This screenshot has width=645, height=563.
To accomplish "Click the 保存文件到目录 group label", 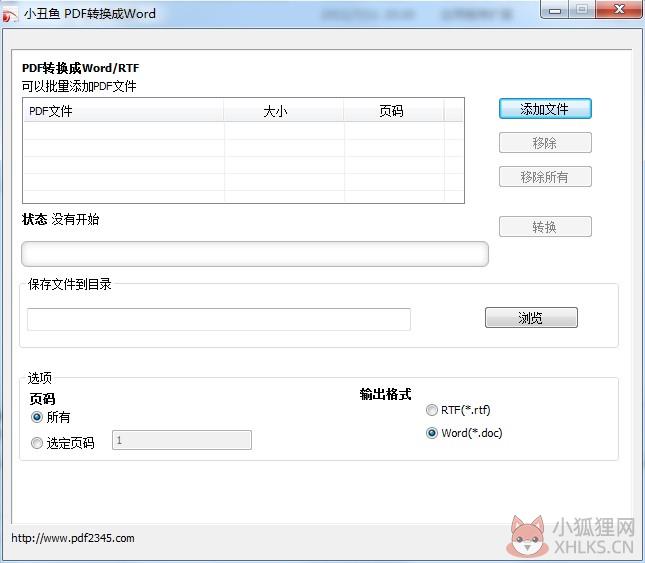I will 70,284.
